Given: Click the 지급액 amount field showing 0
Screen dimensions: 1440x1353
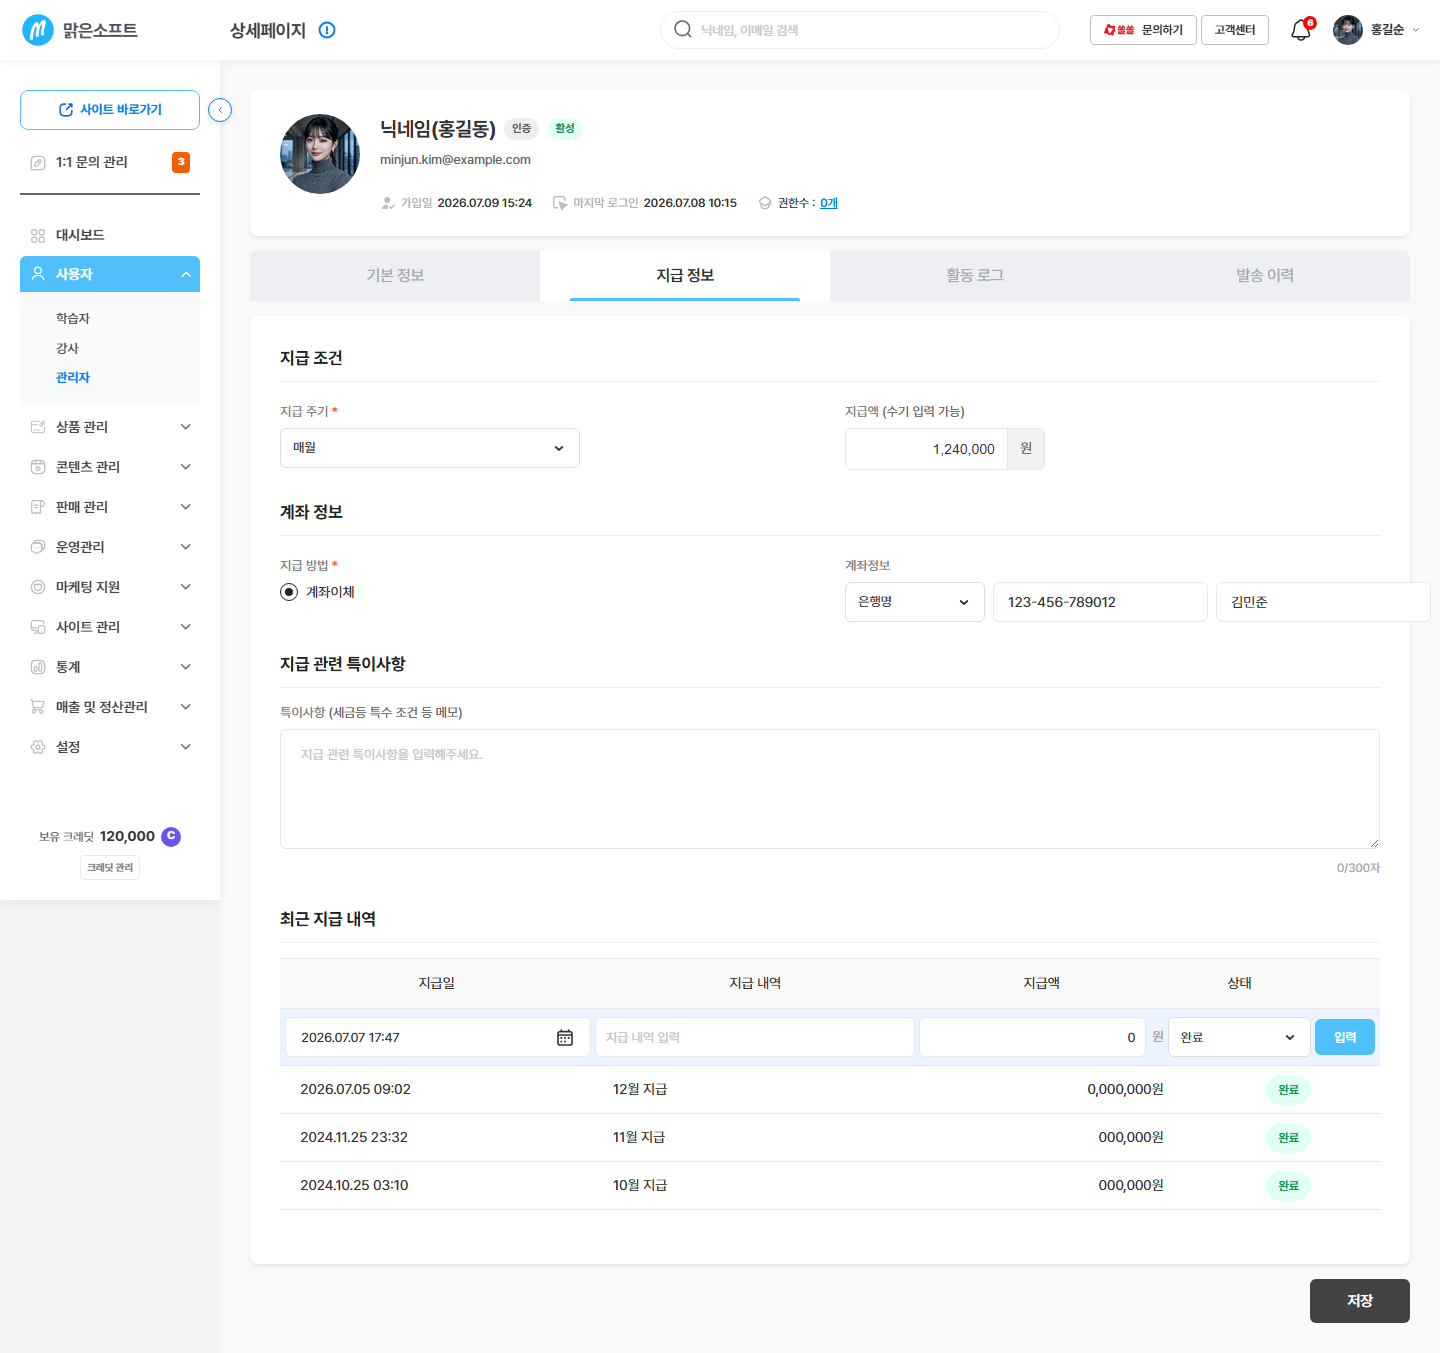Looking at the screenshot, I should click(1032, 1037).
